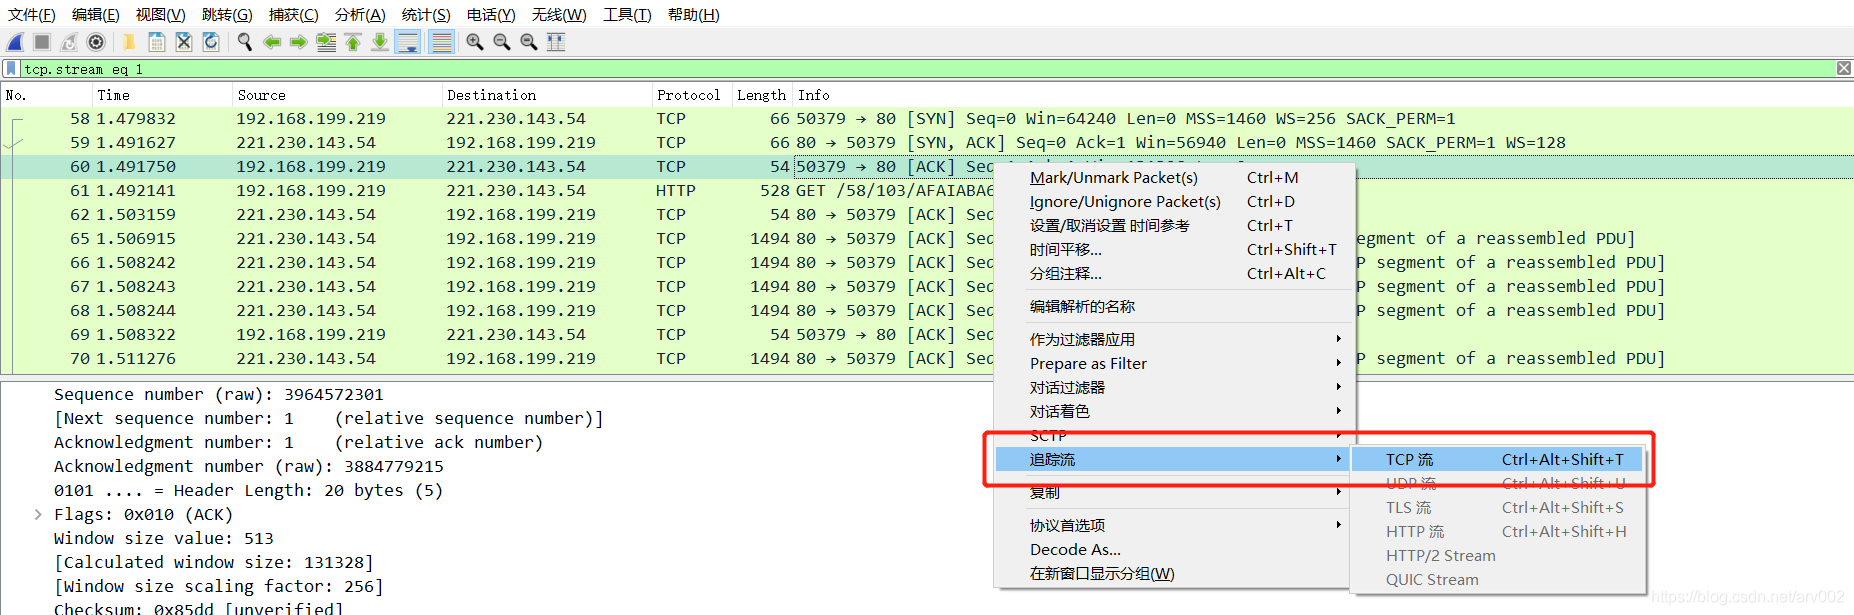Fit the columns to their content
The image size is (1854, 615).
pyautogui.click(x=556, y=42)
